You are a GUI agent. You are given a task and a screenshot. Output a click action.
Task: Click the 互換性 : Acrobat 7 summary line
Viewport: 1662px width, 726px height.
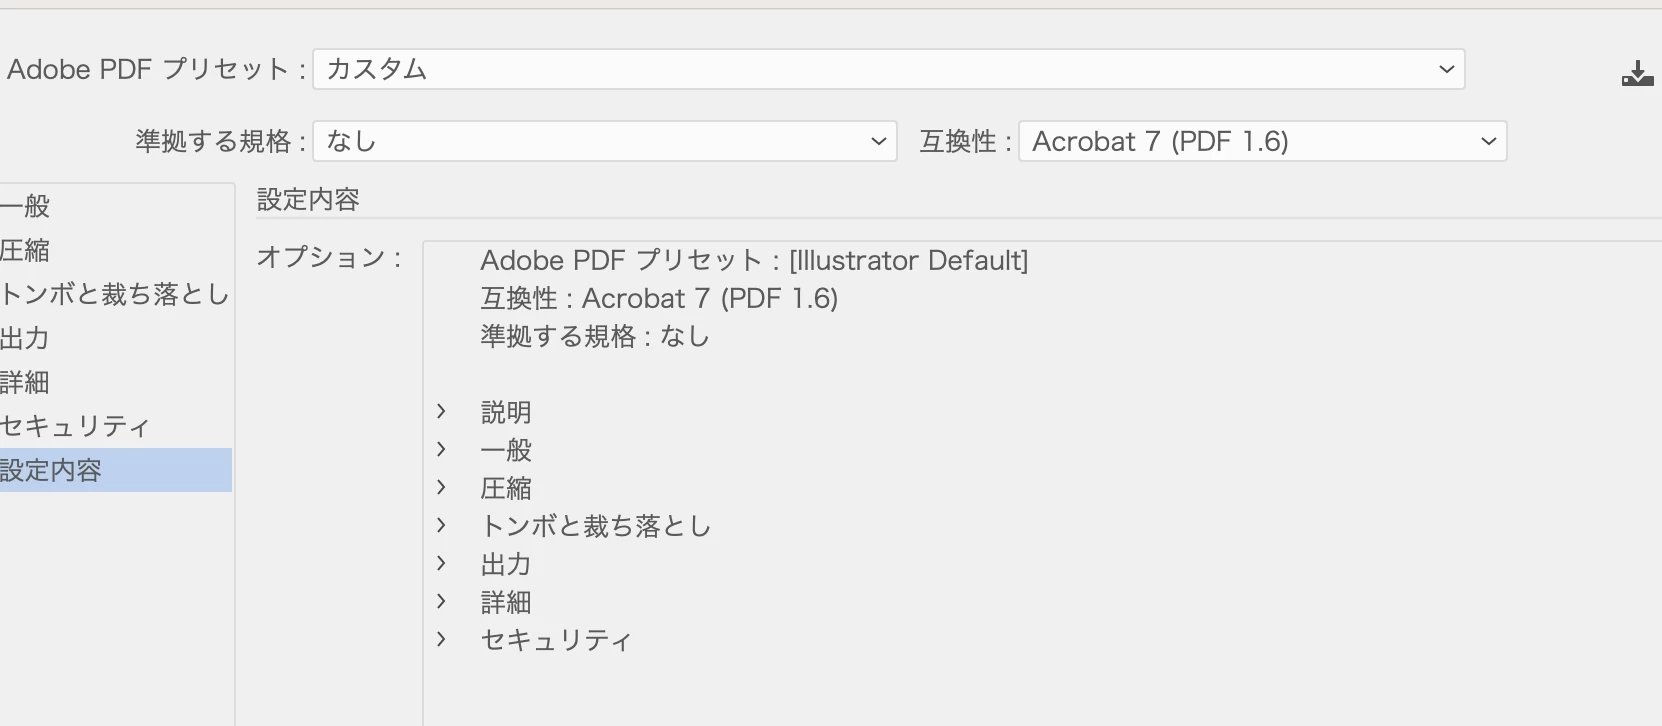(659, 298)
